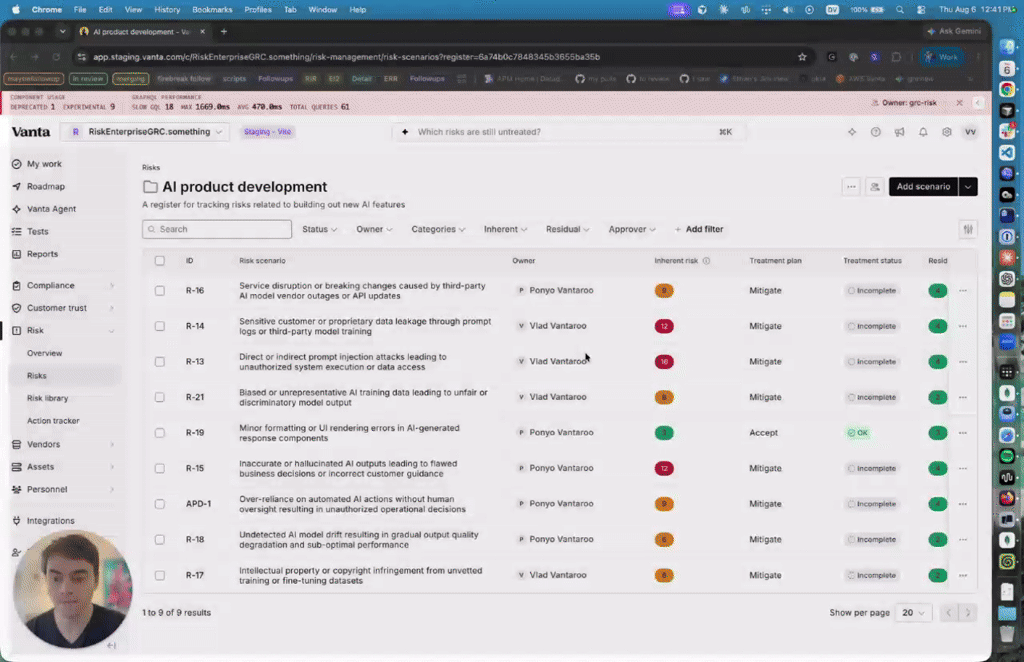Open Integrations in sidebar

[50, 521]
